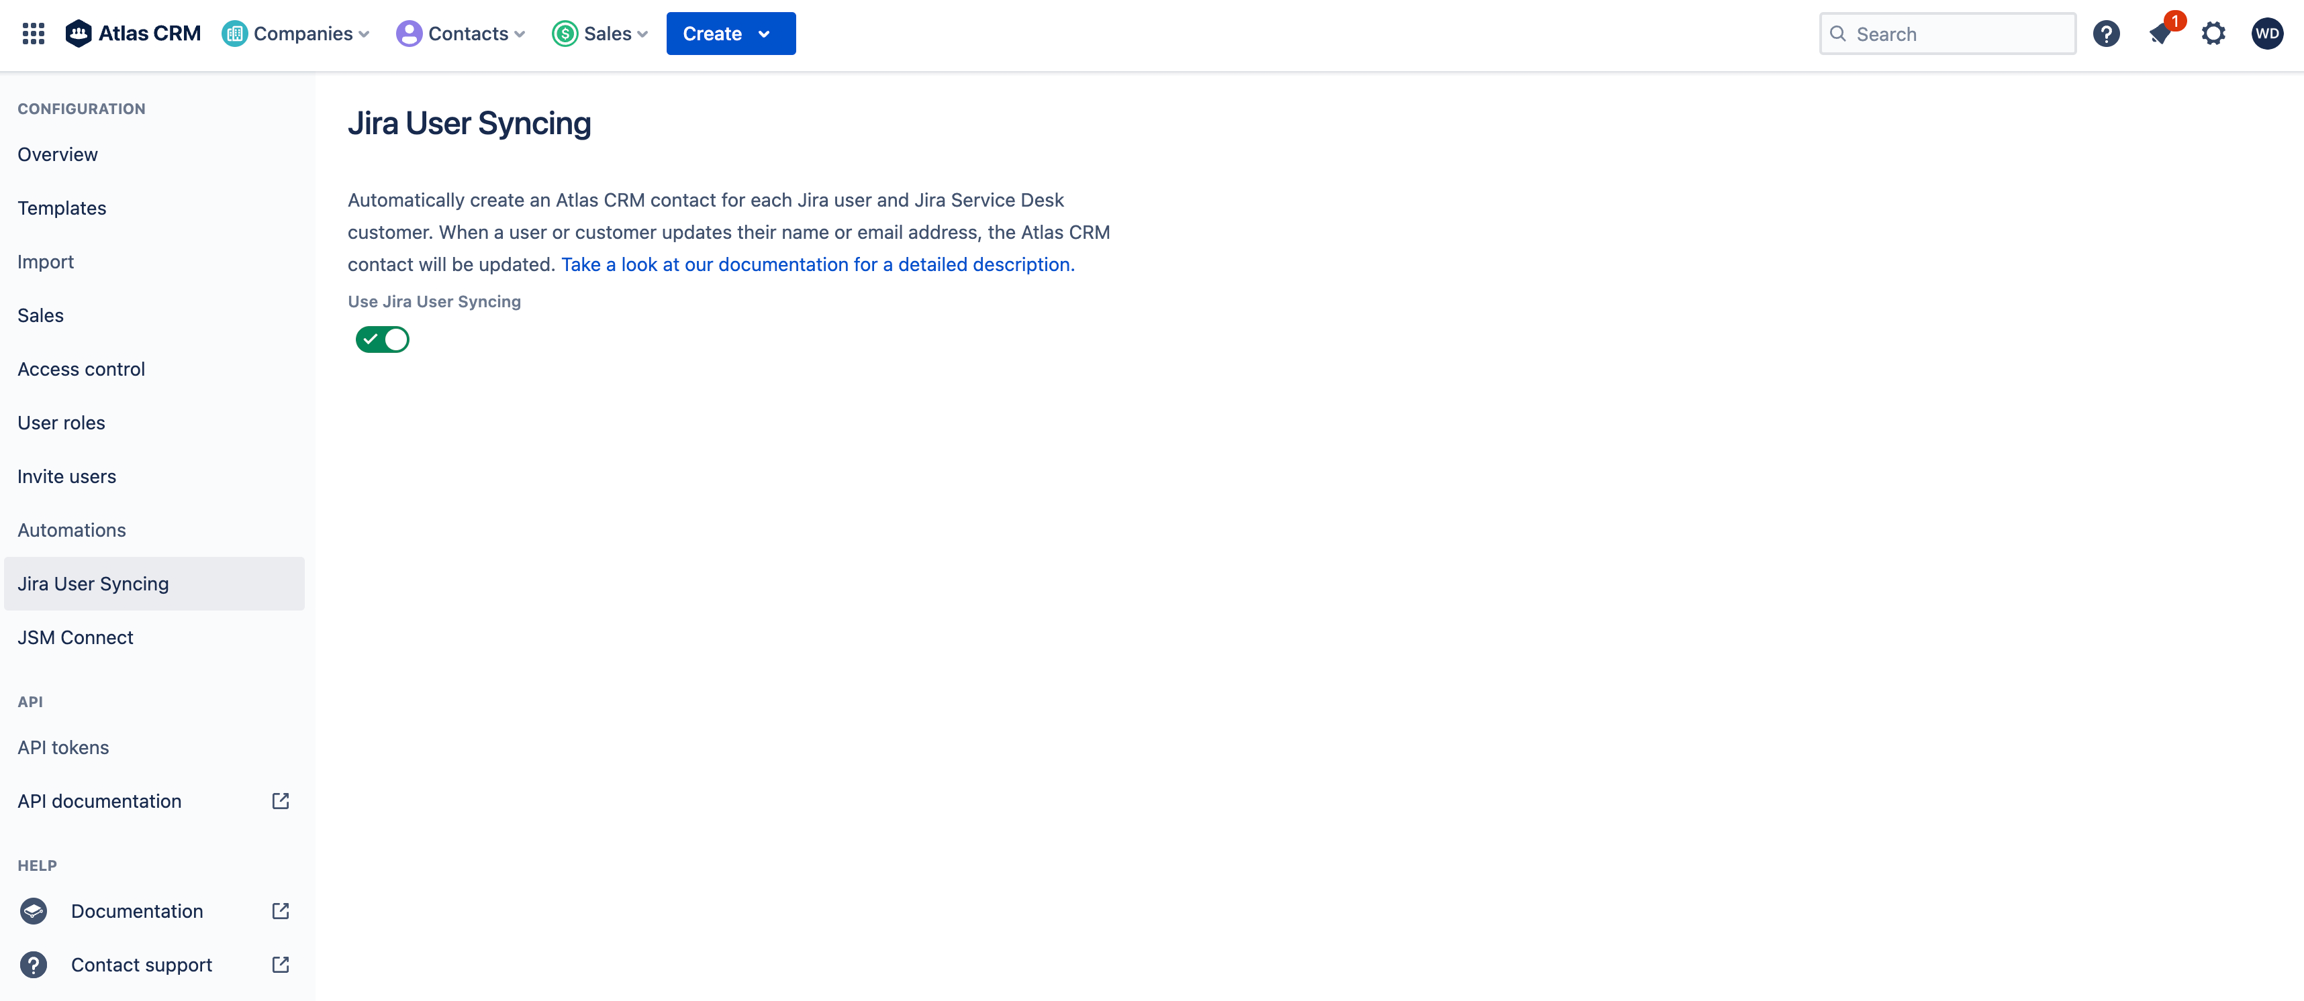Open the app switcher grid icon

point(33,34)
